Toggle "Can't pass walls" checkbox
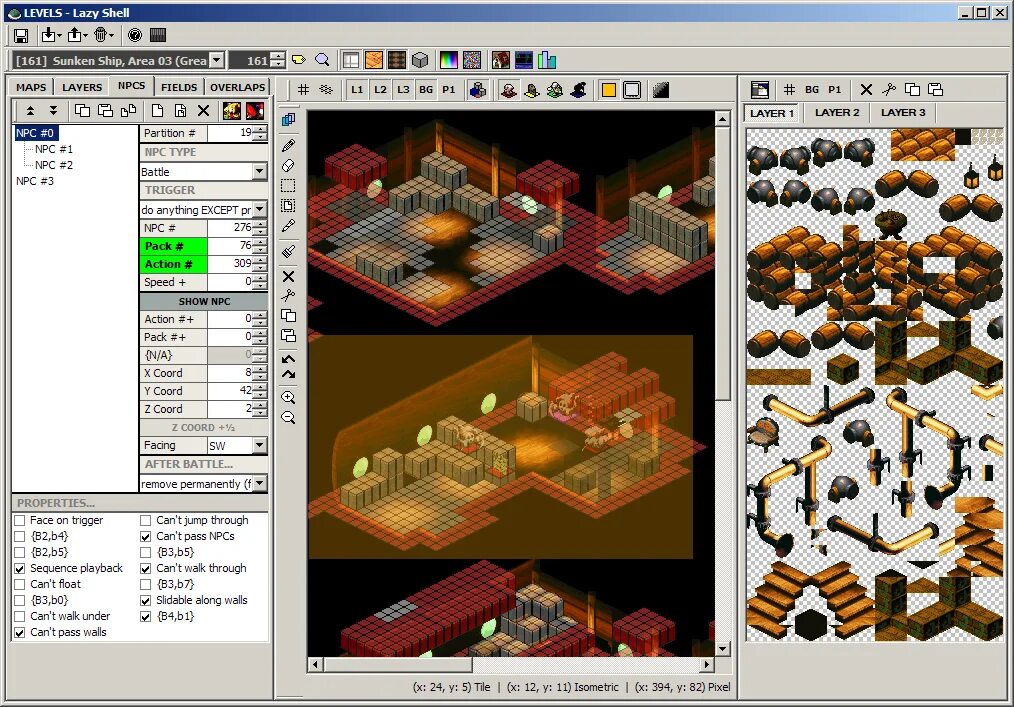 point(20,633)
